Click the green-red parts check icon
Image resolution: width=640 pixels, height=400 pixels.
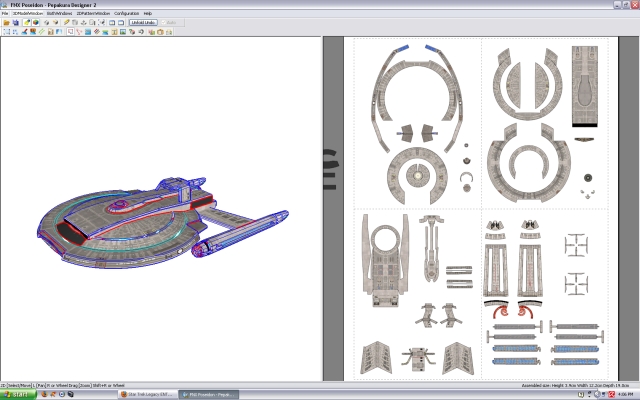132,31
